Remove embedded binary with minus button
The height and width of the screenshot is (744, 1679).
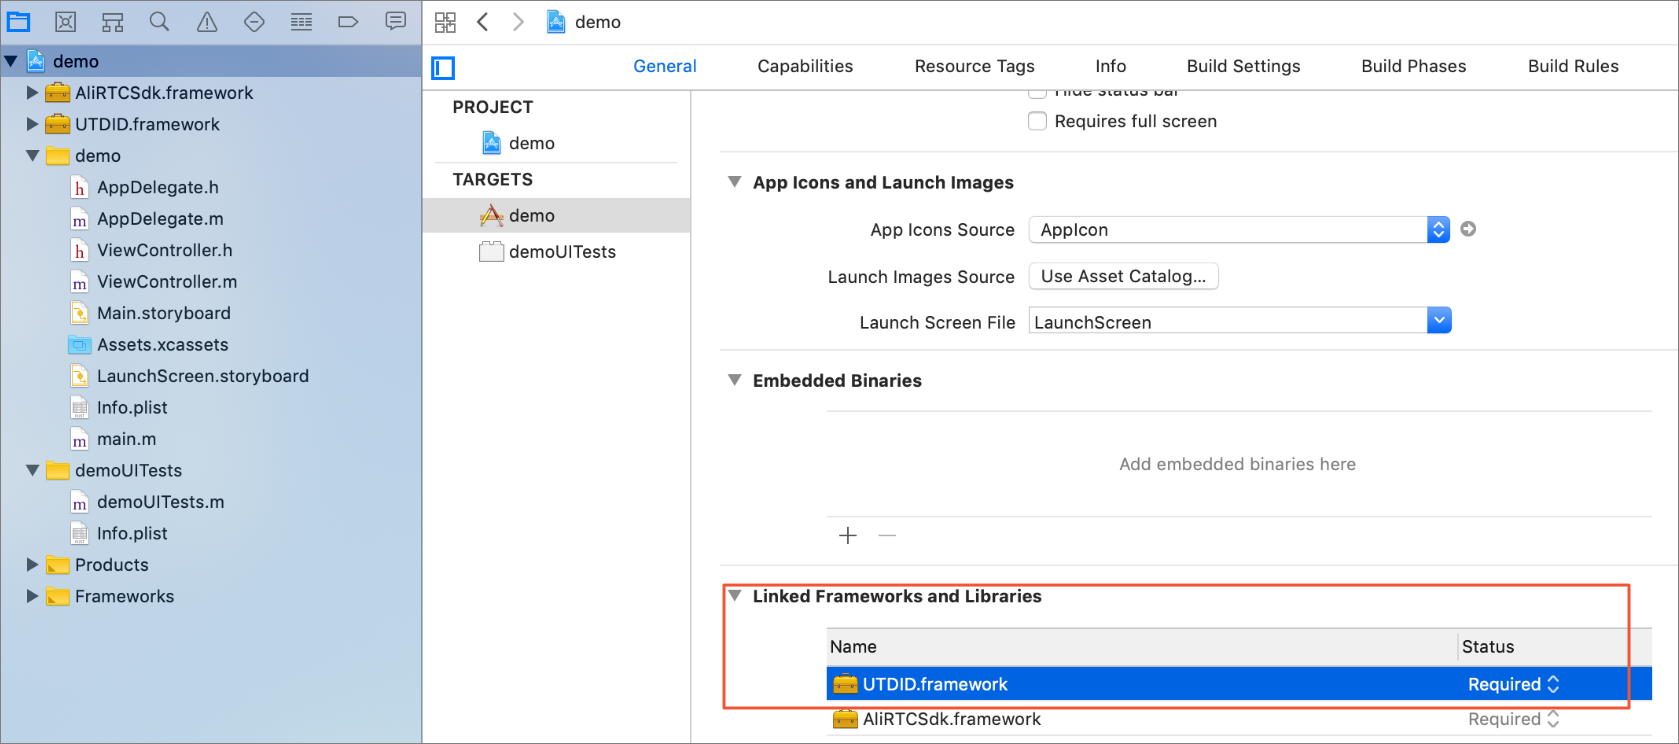(x=887, y=536)
